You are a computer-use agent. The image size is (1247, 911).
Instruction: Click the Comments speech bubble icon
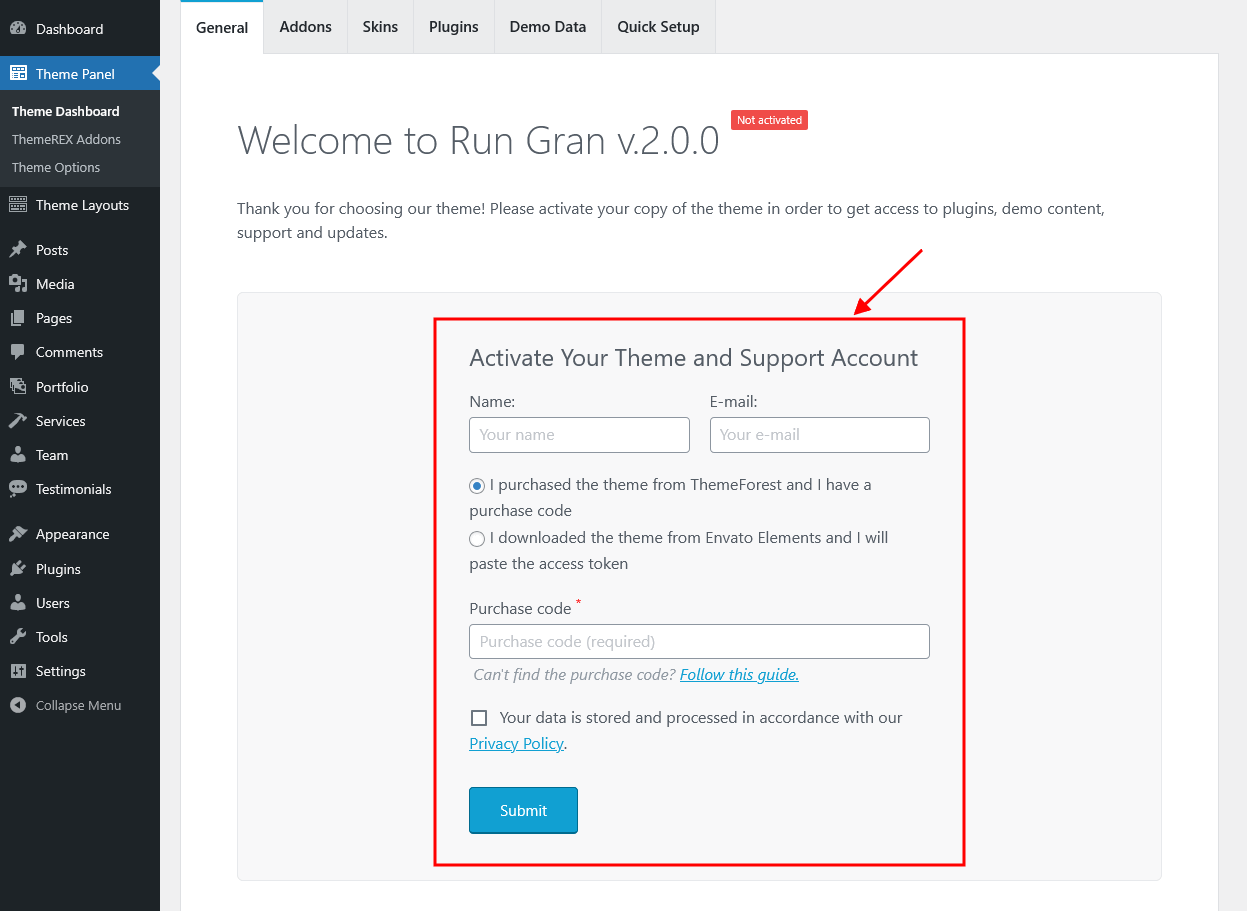tap(18, 352)
